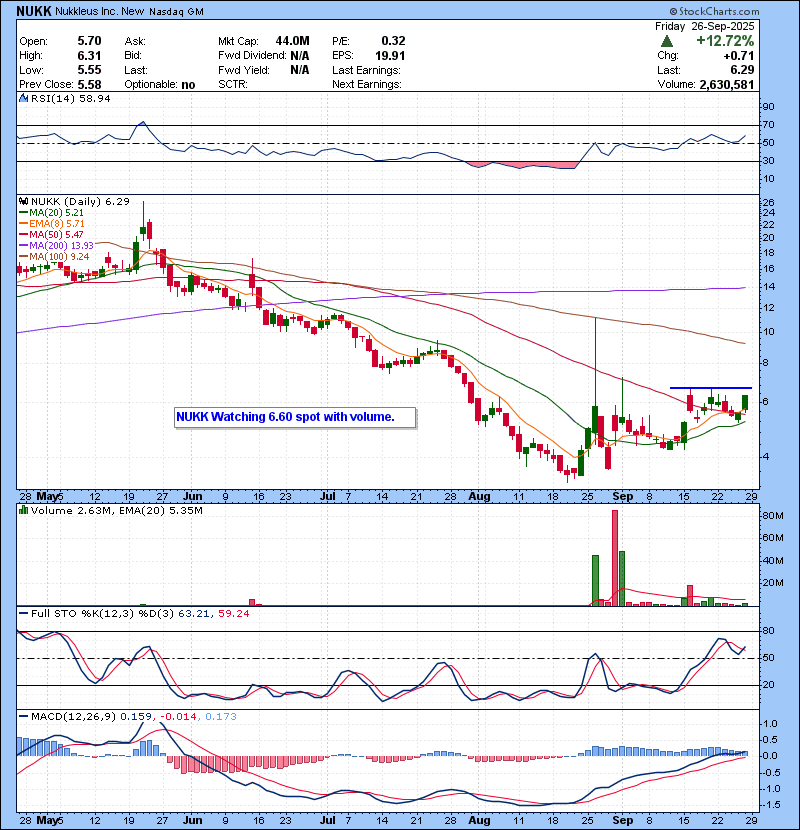Screen dimensions: 800x830
Task: Click the MACD(12,26,9) label
Action: click(x=73, y=717)
